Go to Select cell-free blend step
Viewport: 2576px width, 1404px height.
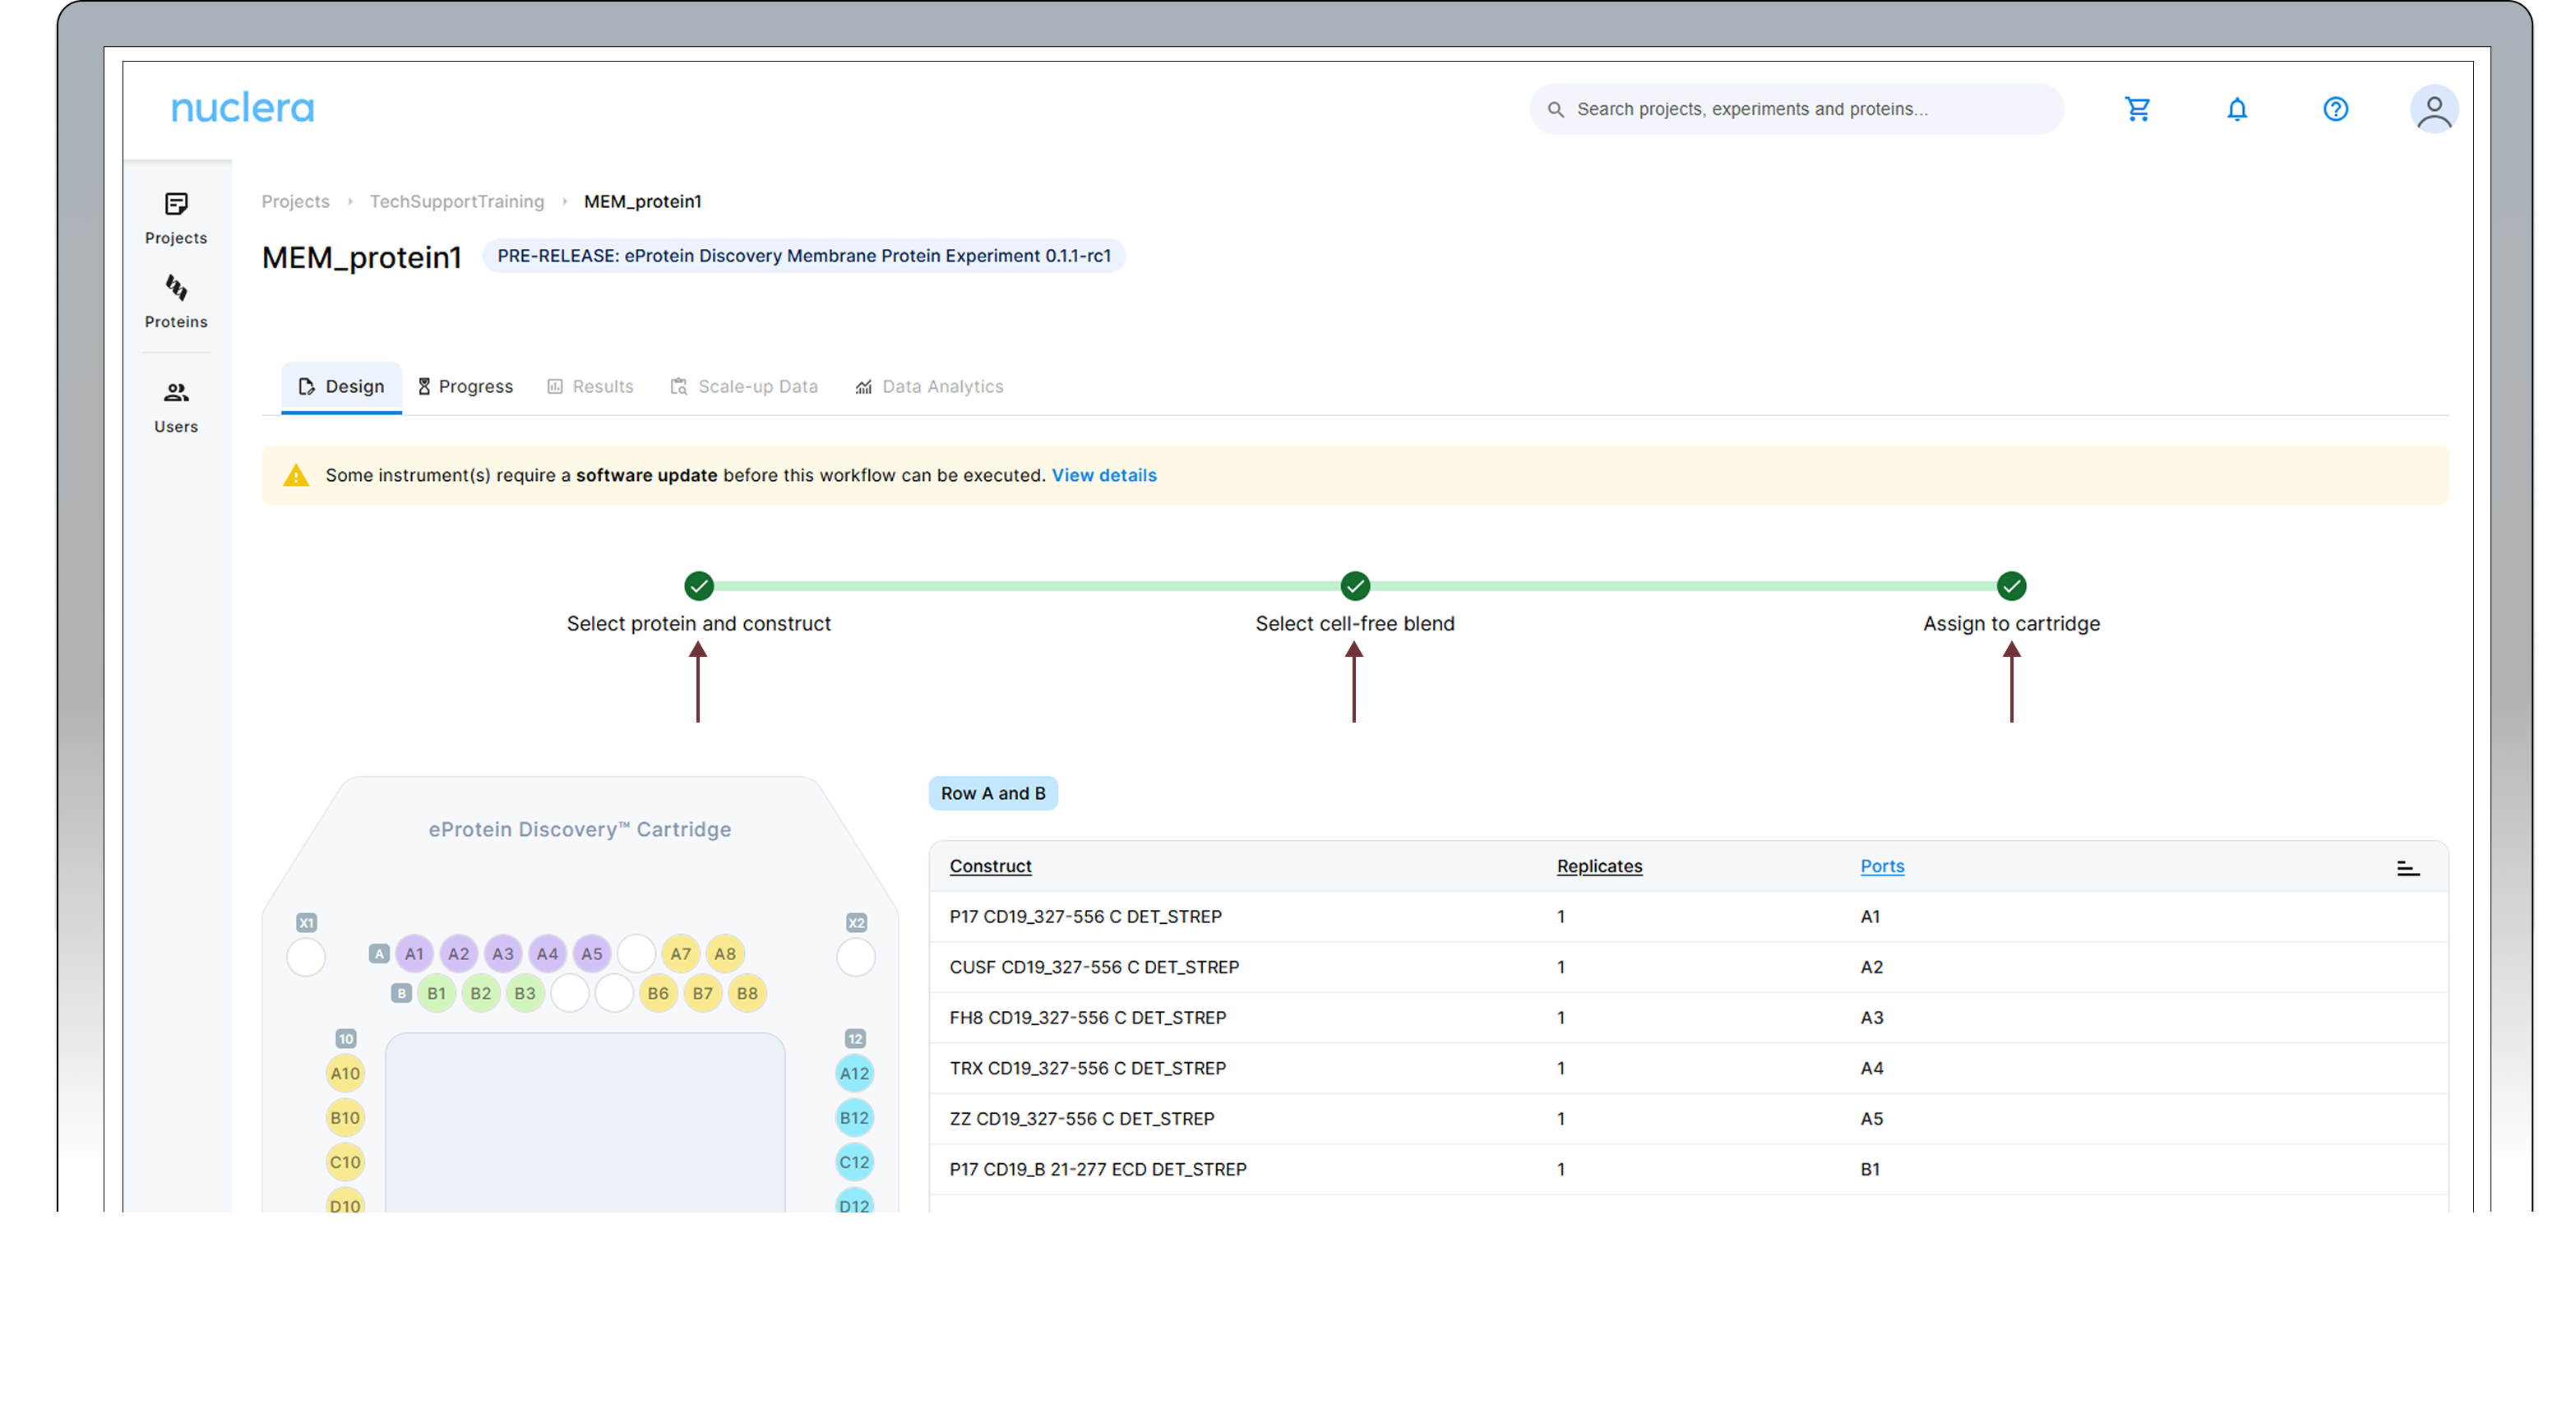pos(1355,605)
